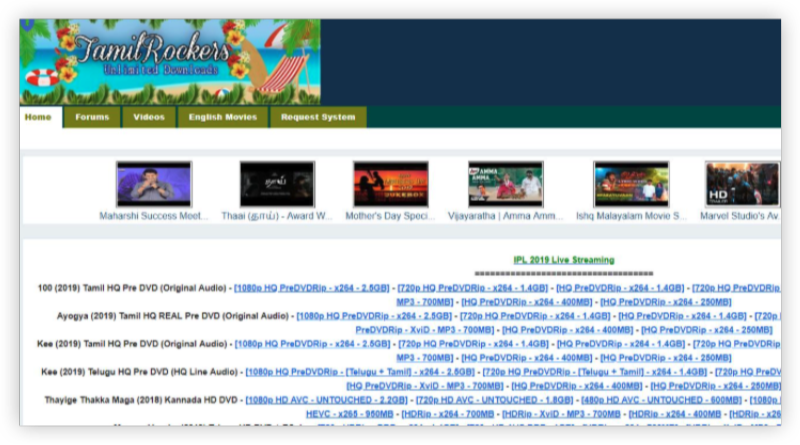Click 720p x264 1.4GB link for Kee Tamil
This screenshot has width=800, height=445.
[x=473, y=344]
